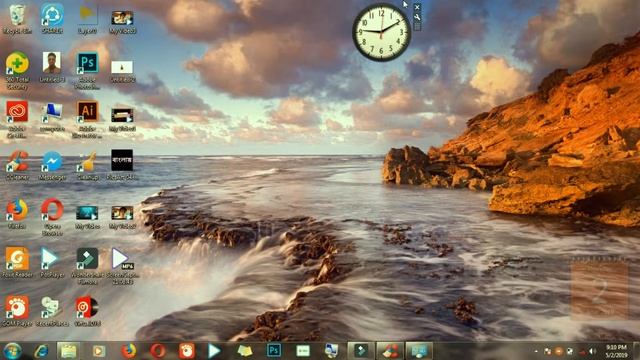640x360 pixels.
Task: Select the portrait photo thumbnail on desktop
Action: pyautogui.click(x=52, y=67)
